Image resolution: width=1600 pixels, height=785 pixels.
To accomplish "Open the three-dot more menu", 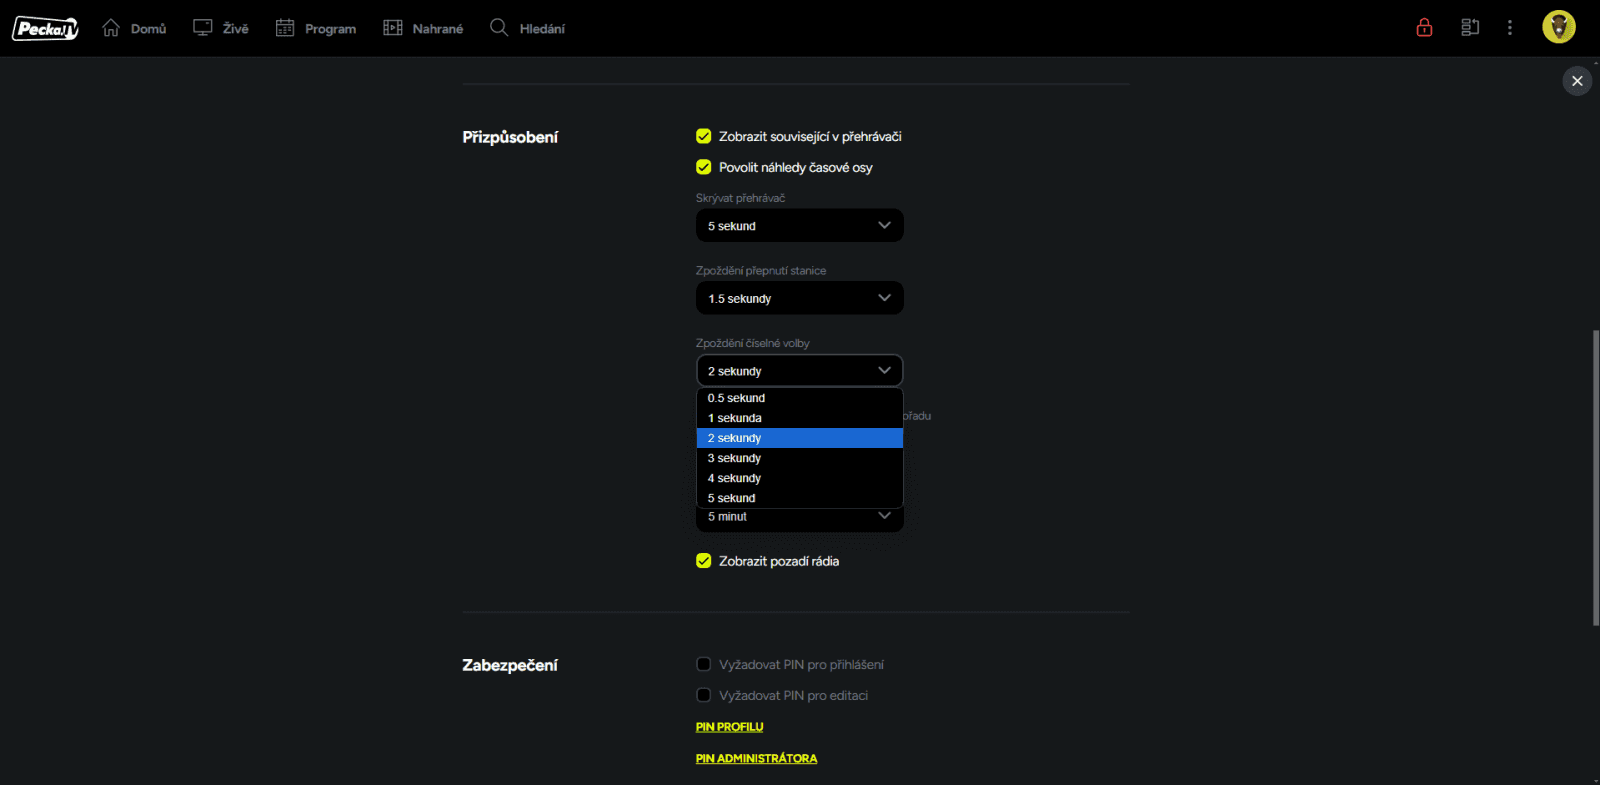I will 1510,28.
